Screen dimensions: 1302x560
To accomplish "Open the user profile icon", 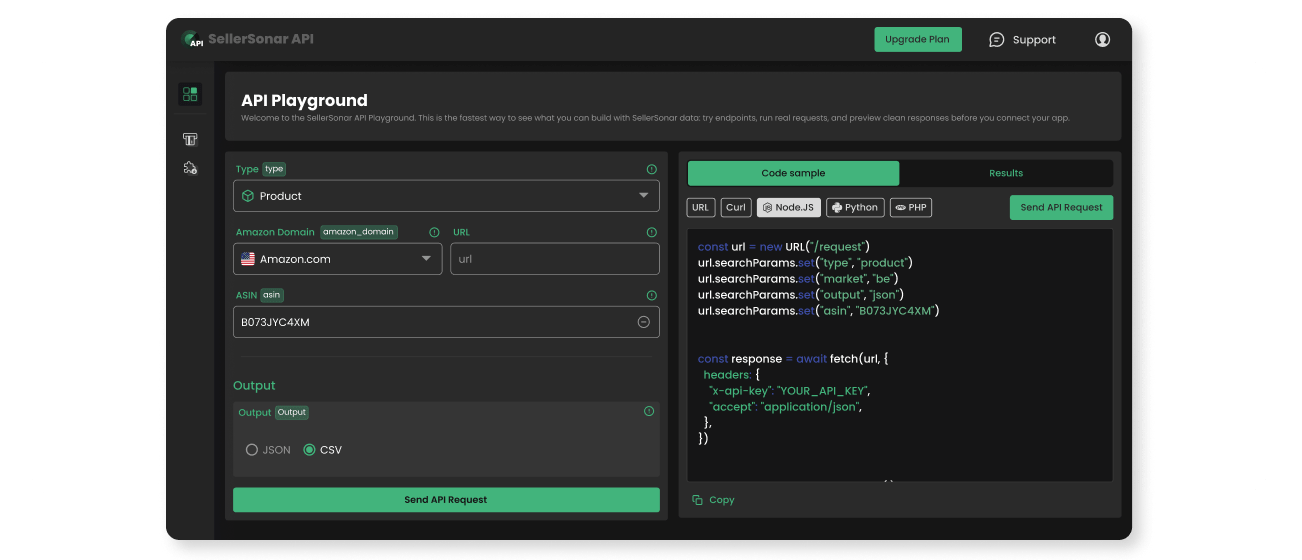I will tap(1102, 40).
